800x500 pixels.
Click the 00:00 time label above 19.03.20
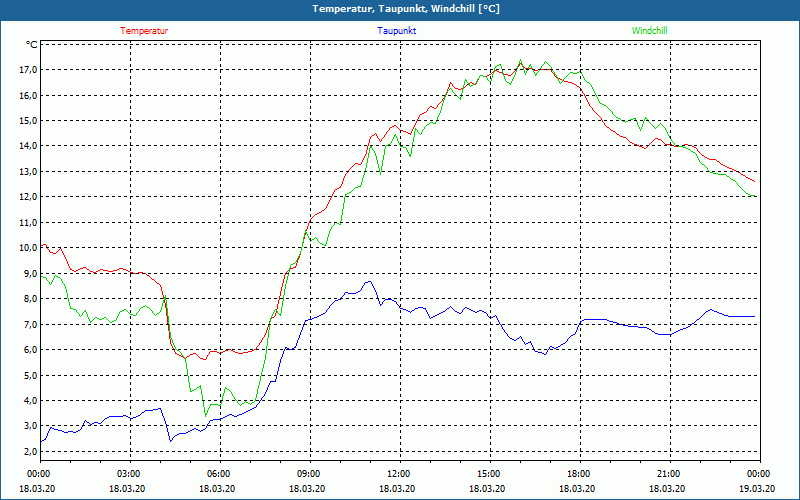760,474
